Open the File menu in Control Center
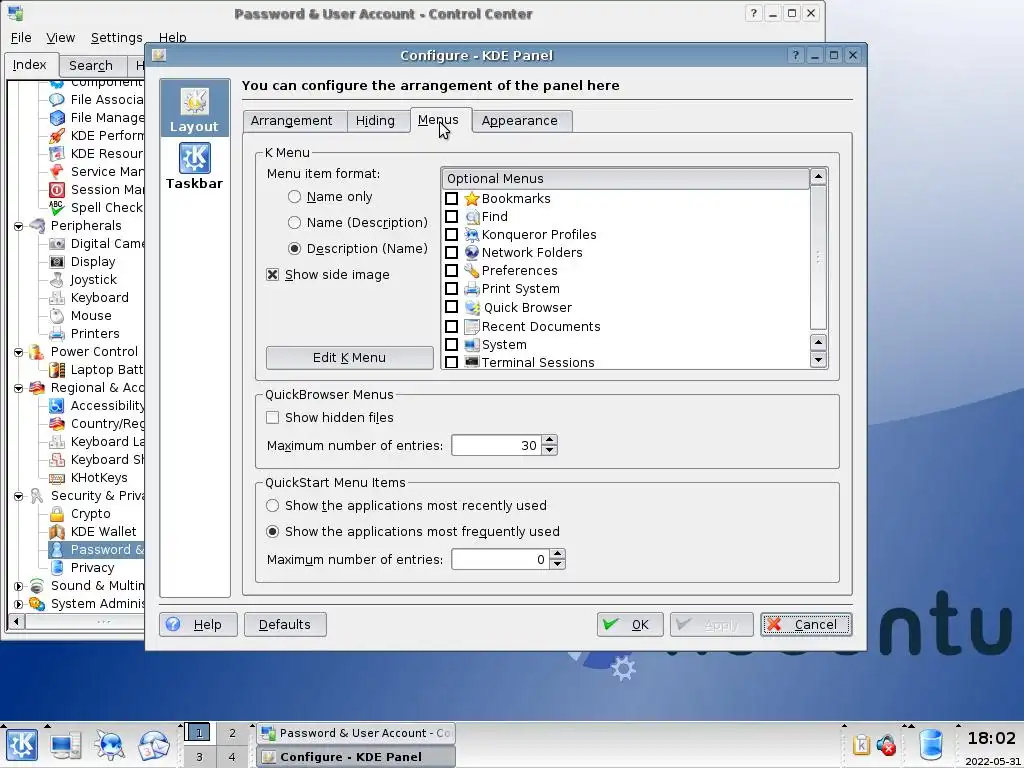The height and width of the screenshot is (768, 1024). click(21, 38)
